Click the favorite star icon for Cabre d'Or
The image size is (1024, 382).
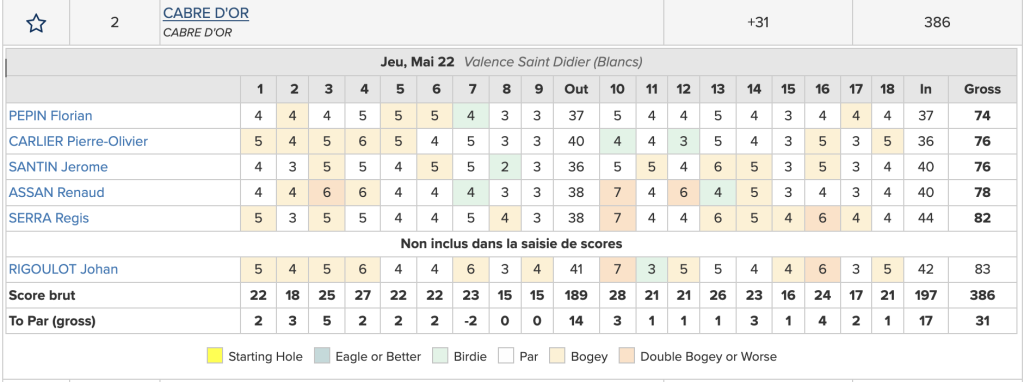tap(36, 24)
